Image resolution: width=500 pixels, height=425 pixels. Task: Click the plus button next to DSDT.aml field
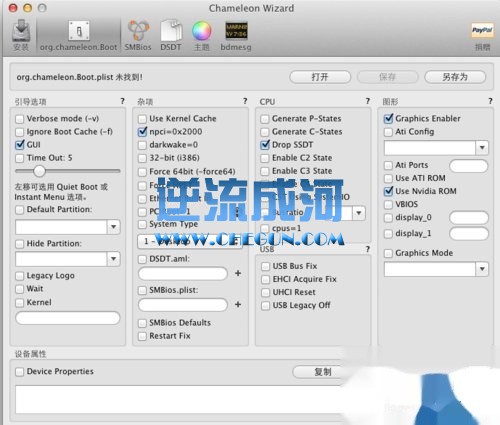pos(238,273)
